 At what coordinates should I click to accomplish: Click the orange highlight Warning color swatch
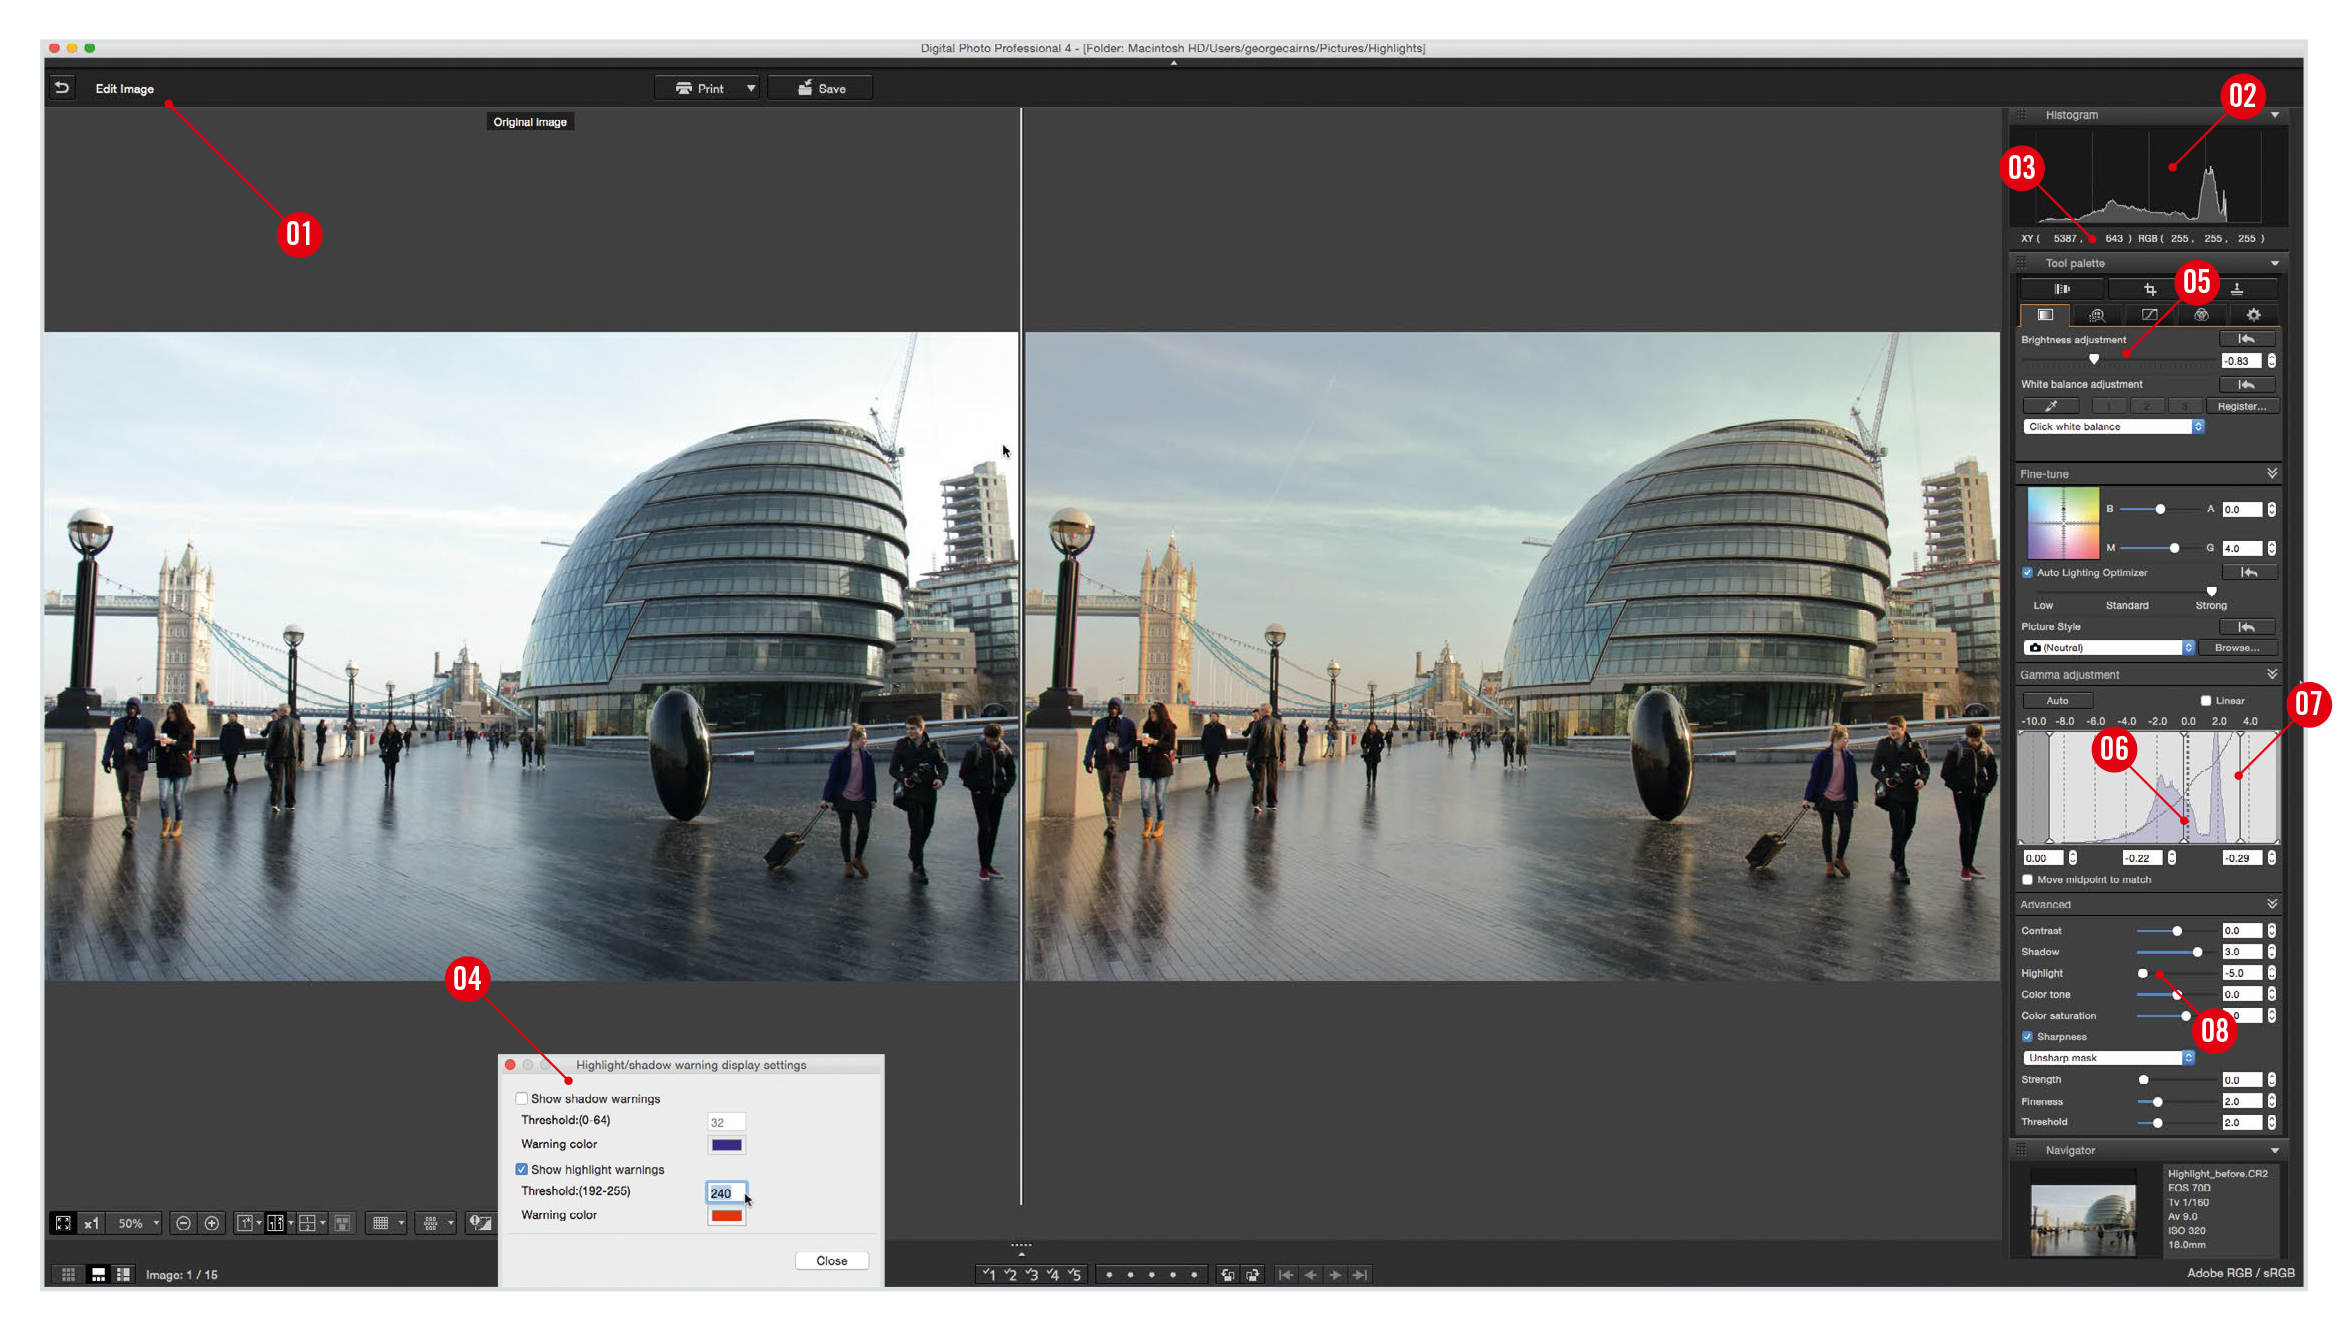(x=726, y=1214)
